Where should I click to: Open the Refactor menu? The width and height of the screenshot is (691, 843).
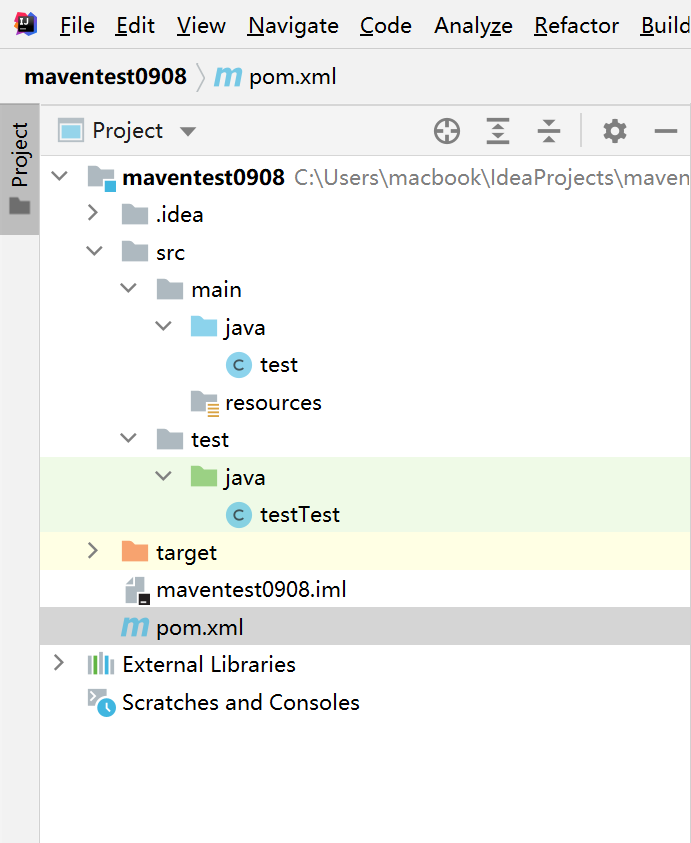[x=576, y=25]
